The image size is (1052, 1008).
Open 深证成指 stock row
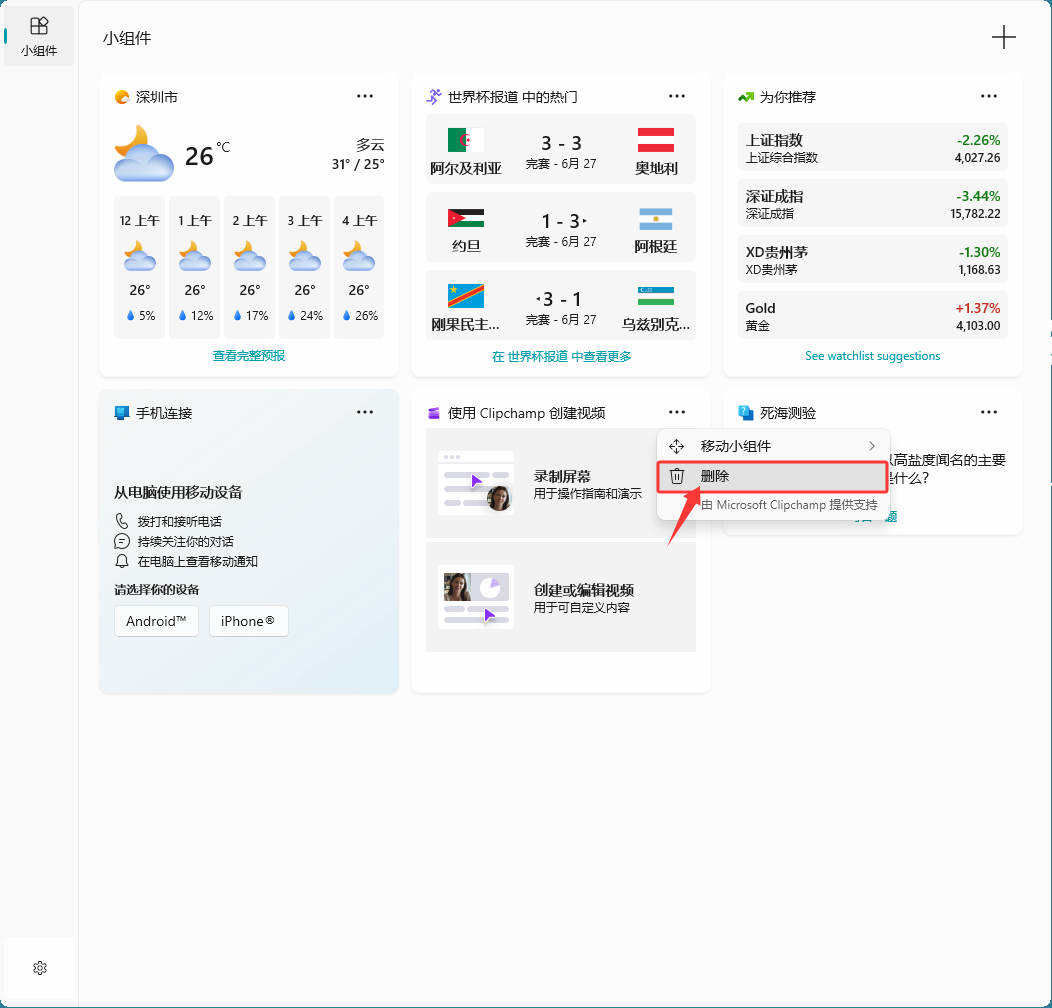[872, 203]
